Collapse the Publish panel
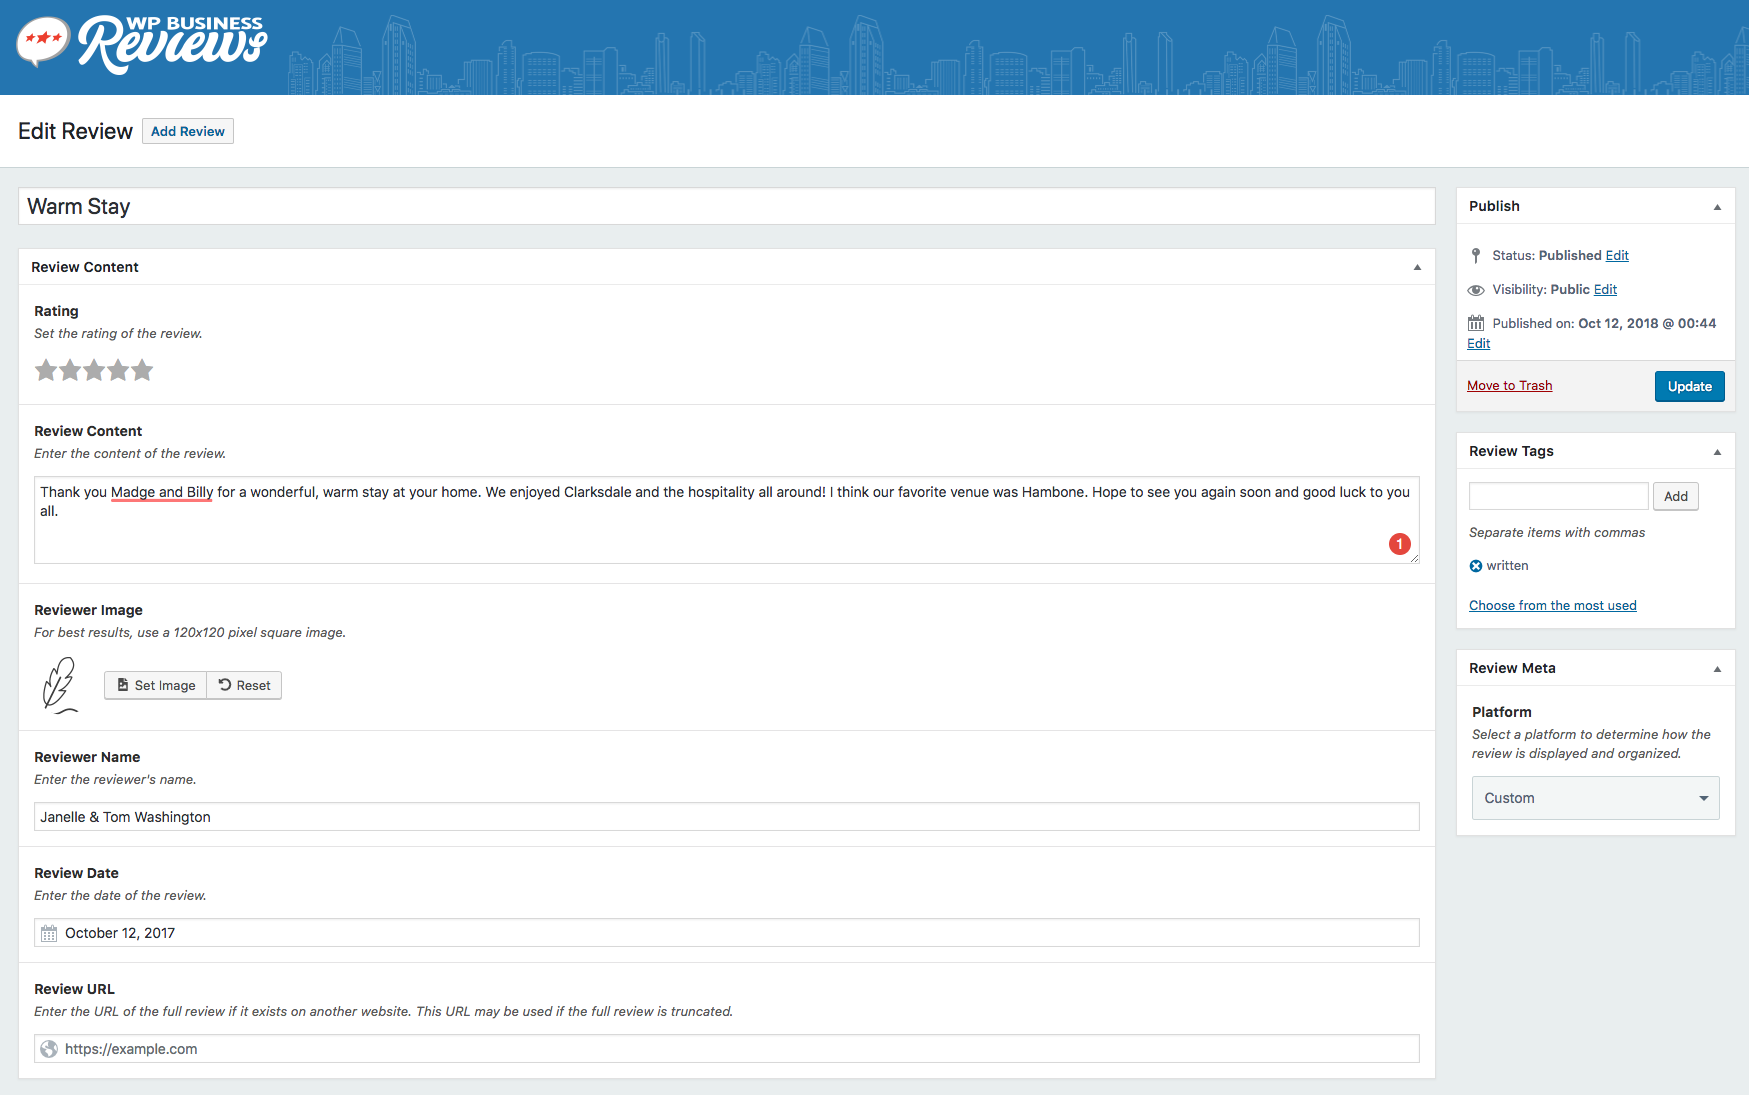 1717,207
